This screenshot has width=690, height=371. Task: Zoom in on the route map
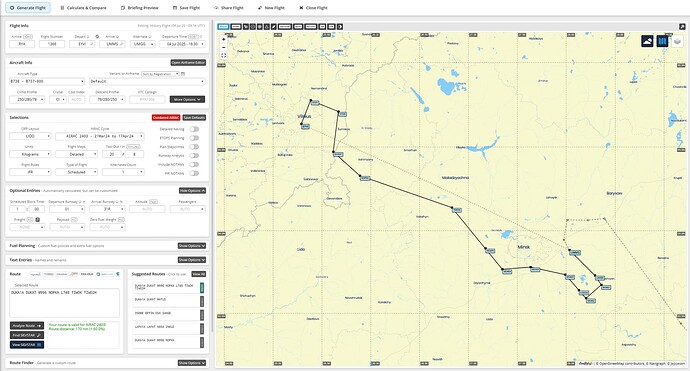coord(224,40)
